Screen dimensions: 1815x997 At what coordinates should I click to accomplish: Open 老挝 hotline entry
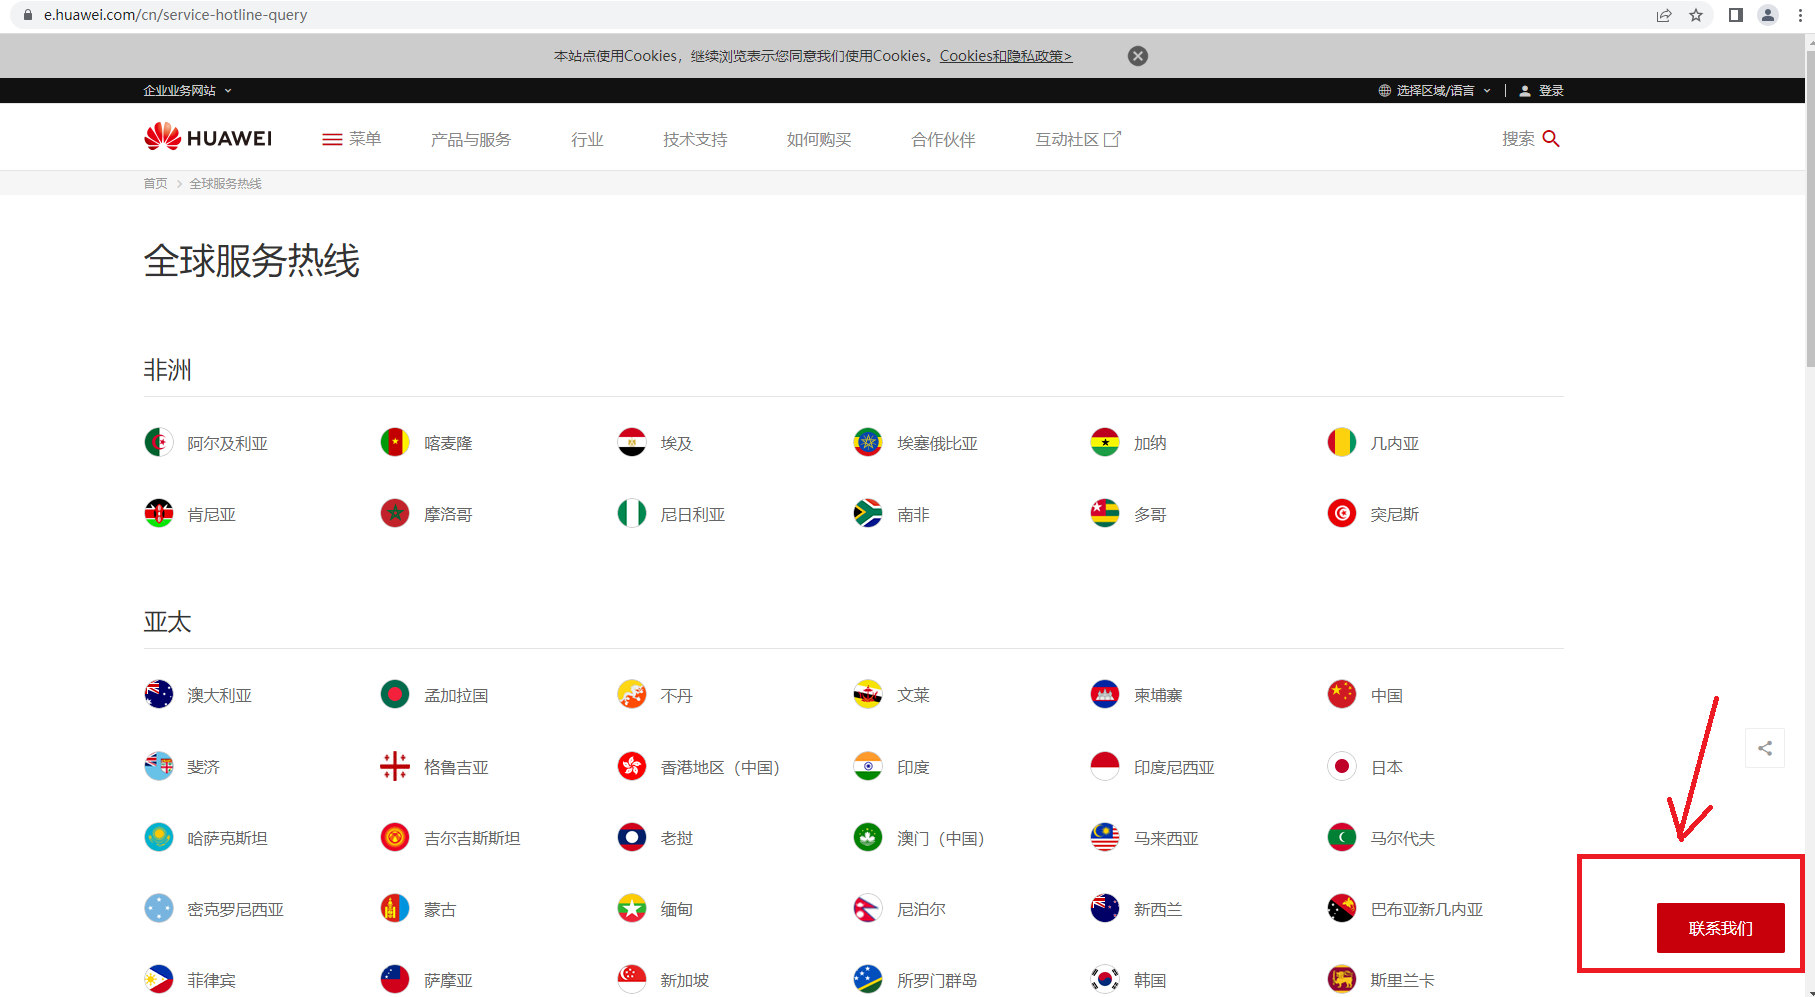pos(655,837)
